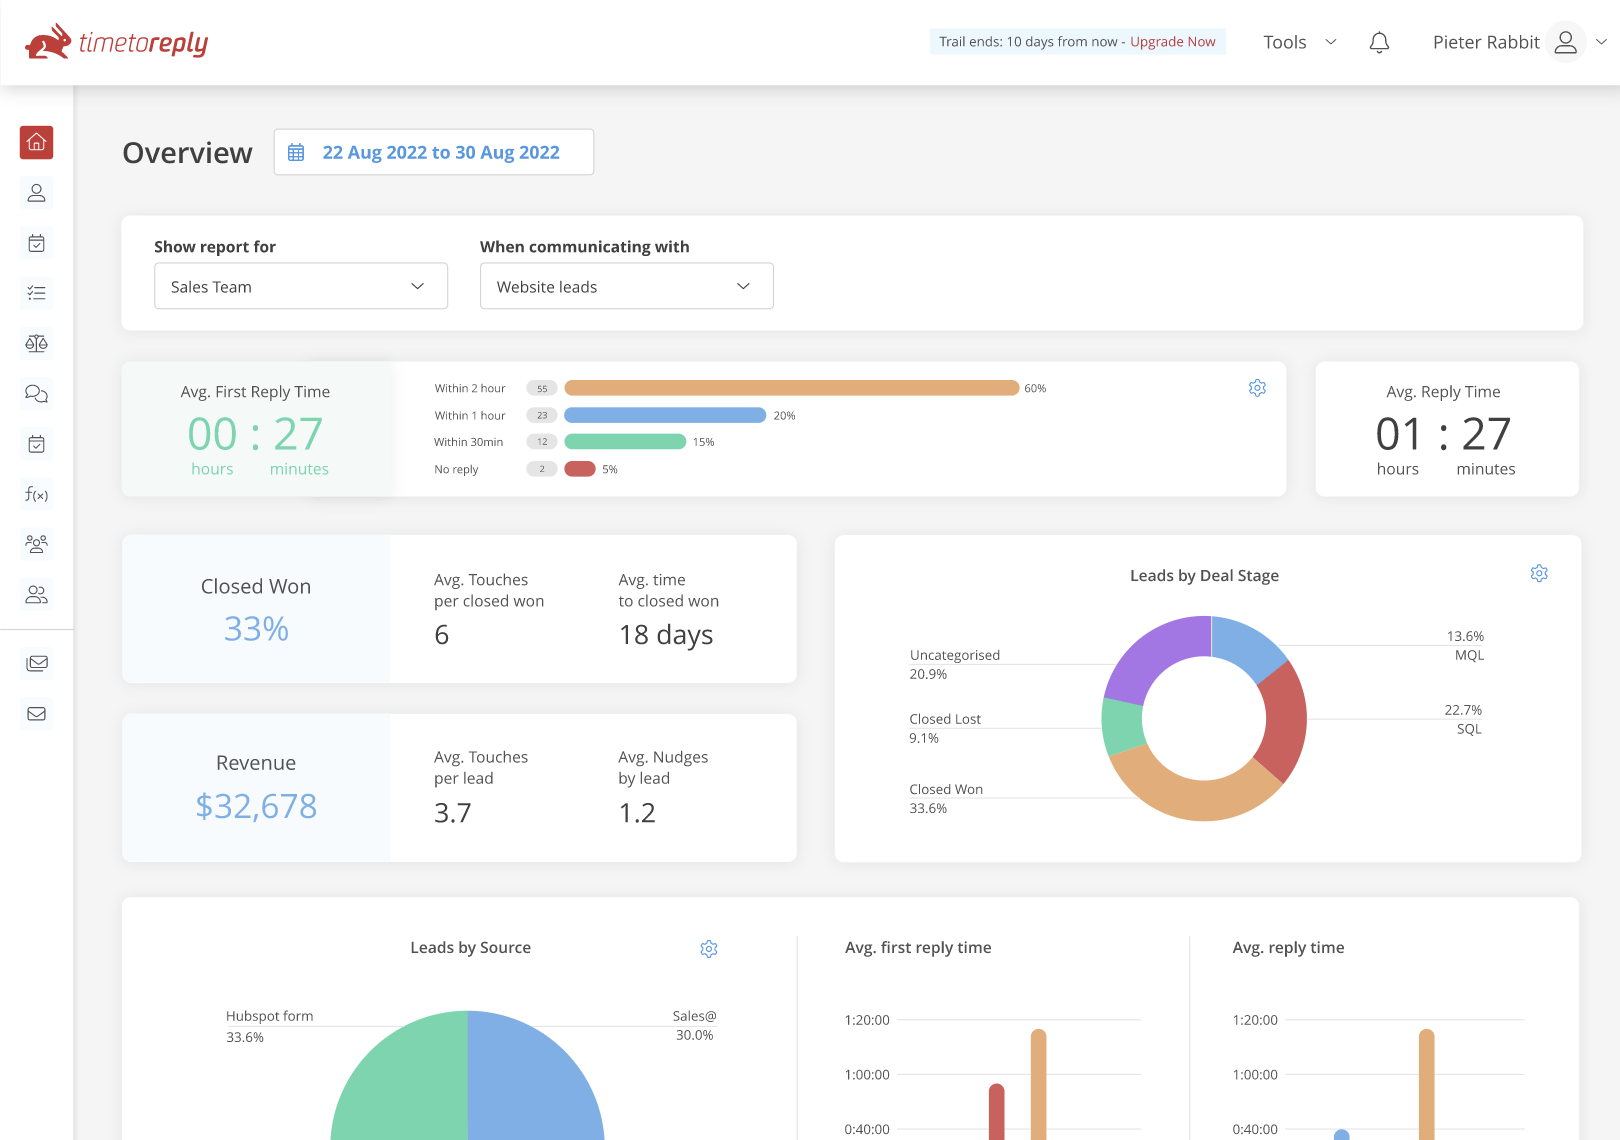Click the green Closed Lost donut segment
Viewport: 1620px width, 1140px height.
[x=1123, y=726]
